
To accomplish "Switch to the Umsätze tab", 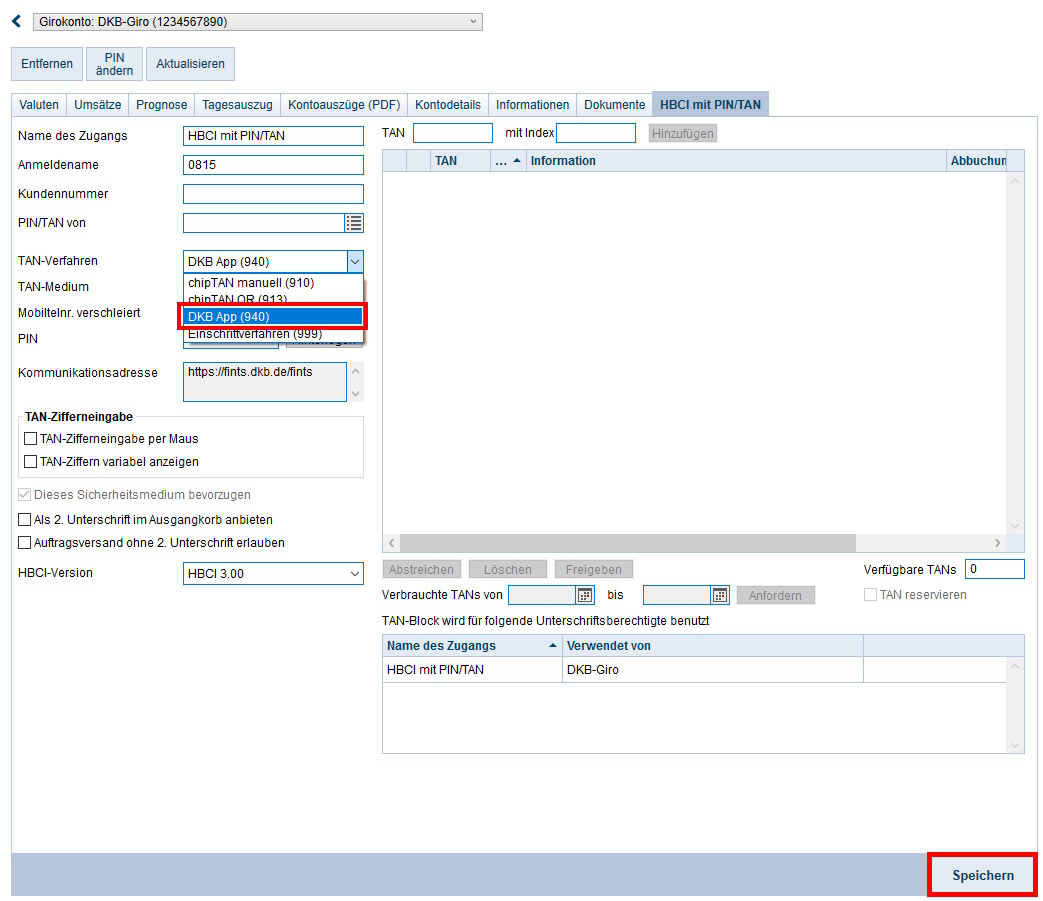I will (x=98, y=105).
